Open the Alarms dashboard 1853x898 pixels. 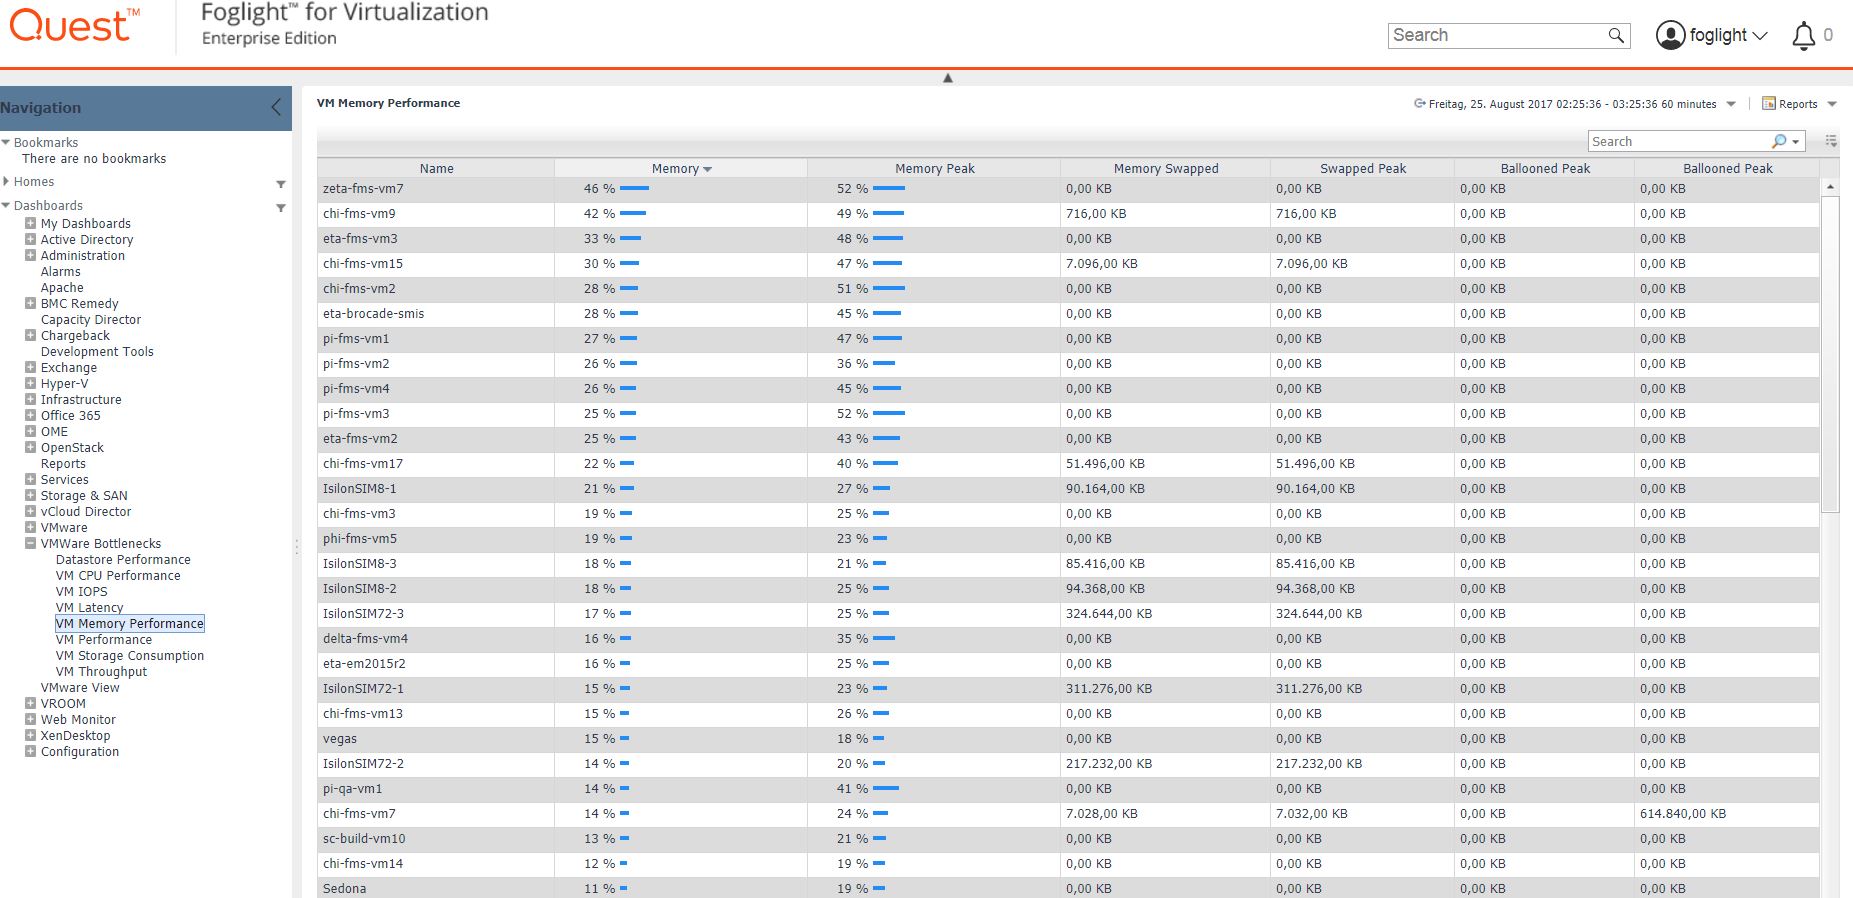pos(61,271)
